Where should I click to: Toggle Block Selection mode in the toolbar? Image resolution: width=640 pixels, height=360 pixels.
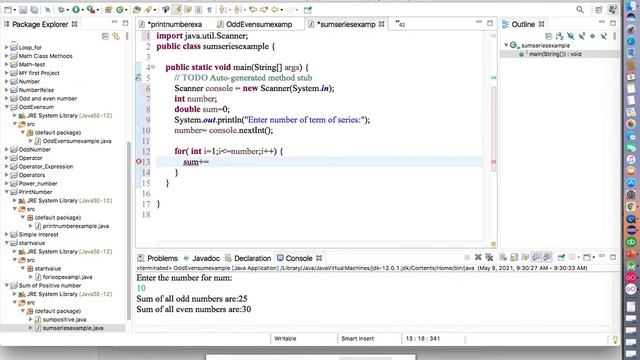coord(198,9)
